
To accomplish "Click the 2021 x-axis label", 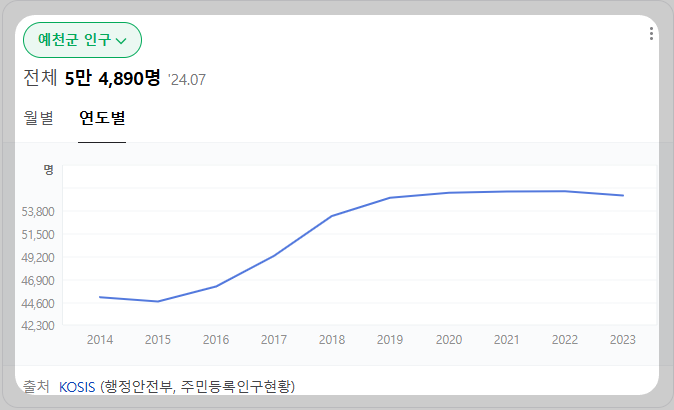I will coord(506,340).
